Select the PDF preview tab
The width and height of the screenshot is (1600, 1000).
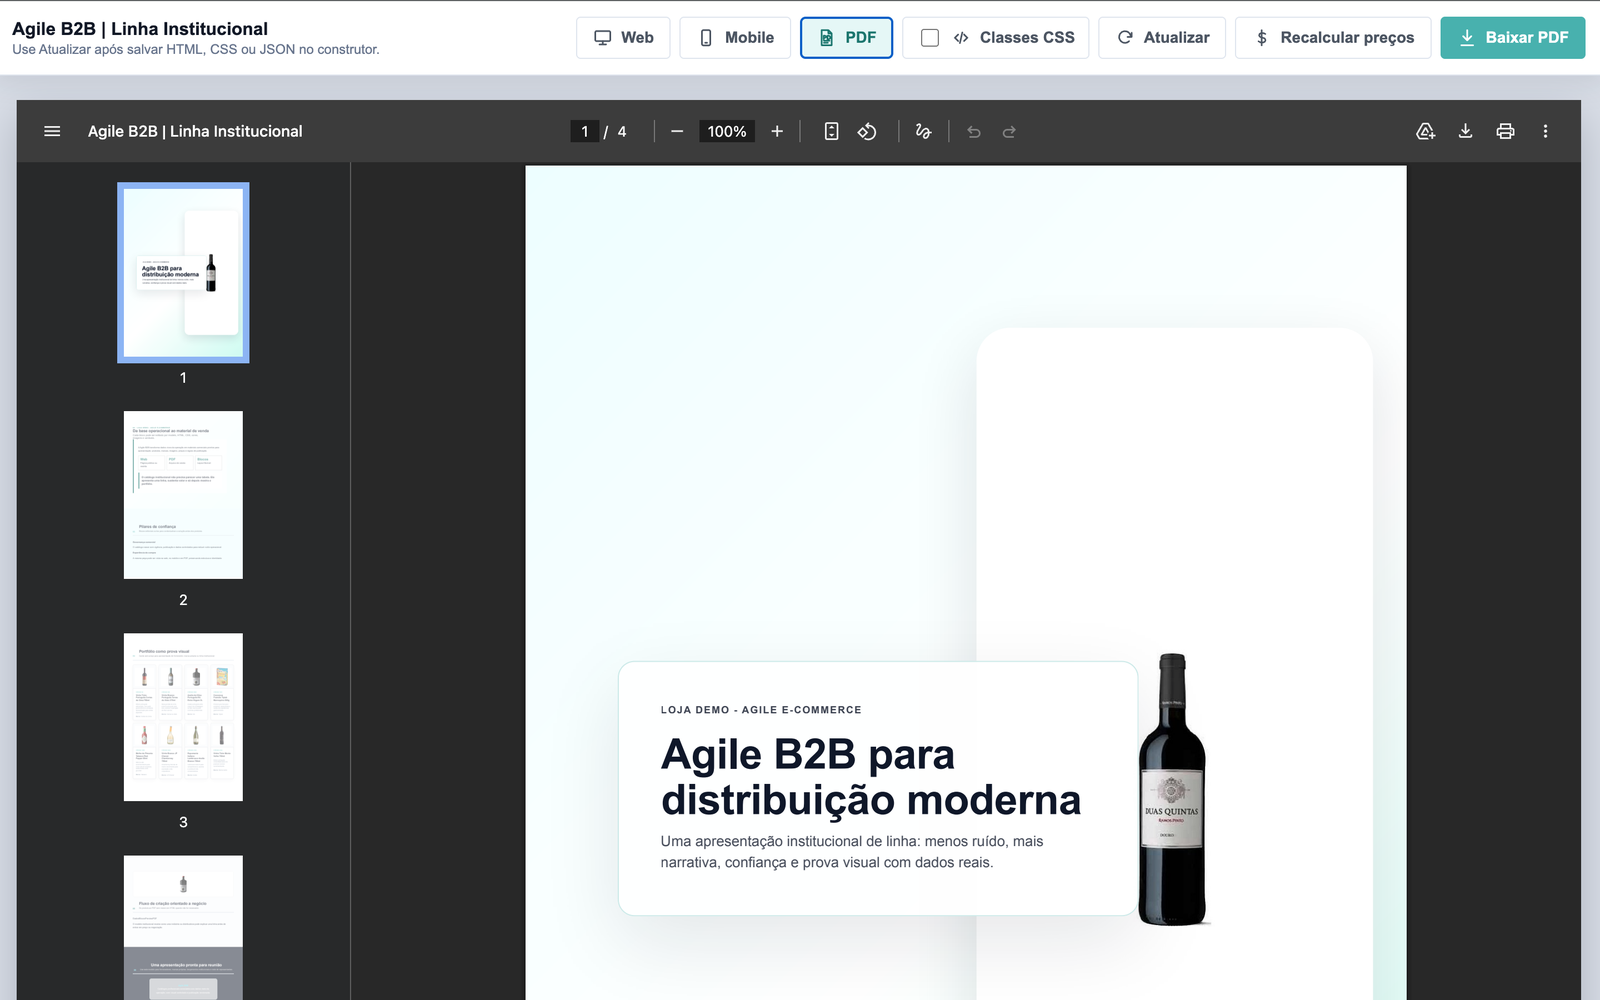click(x=846, y=38)
